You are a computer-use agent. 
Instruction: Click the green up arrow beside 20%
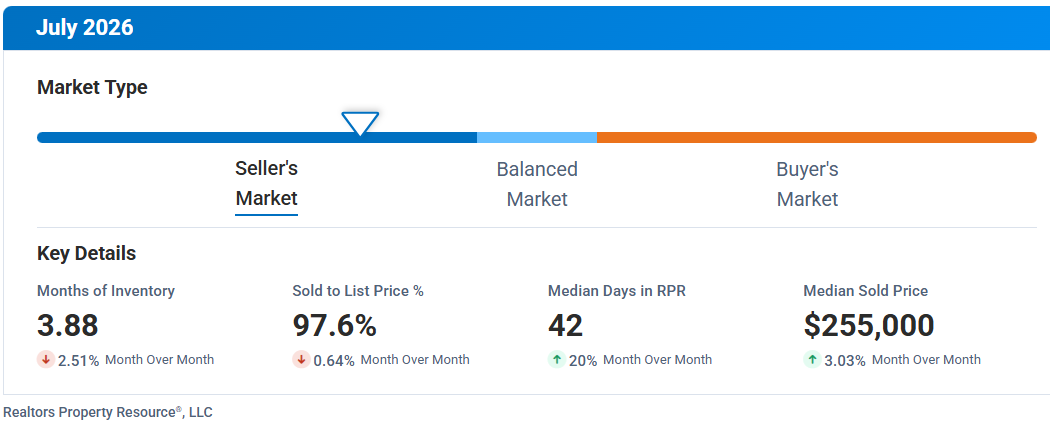coord(556,359)
